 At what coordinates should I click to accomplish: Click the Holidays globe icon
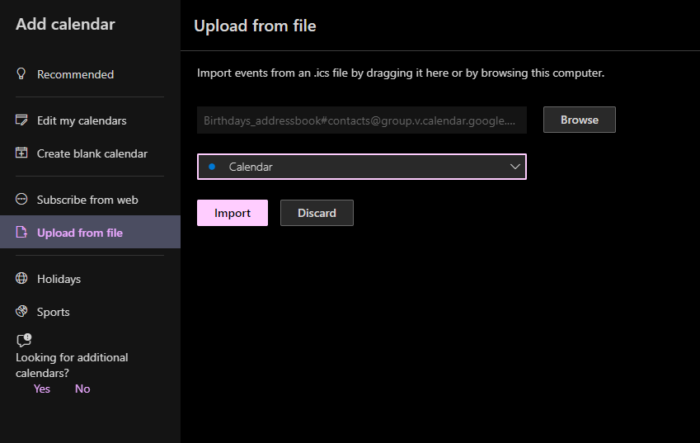click(x=21, y=278)
